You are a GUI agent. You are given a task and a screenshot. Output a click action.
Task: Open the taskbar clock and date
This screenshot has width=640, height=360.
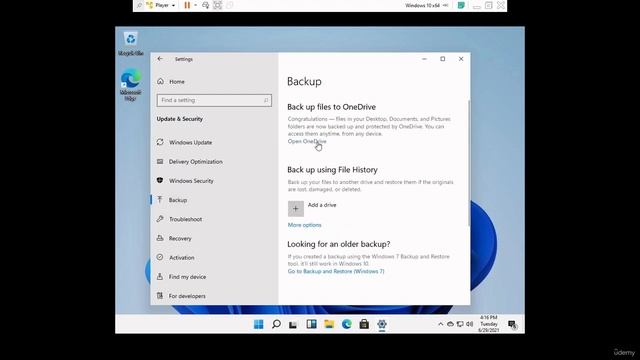[x=489, y=324]
